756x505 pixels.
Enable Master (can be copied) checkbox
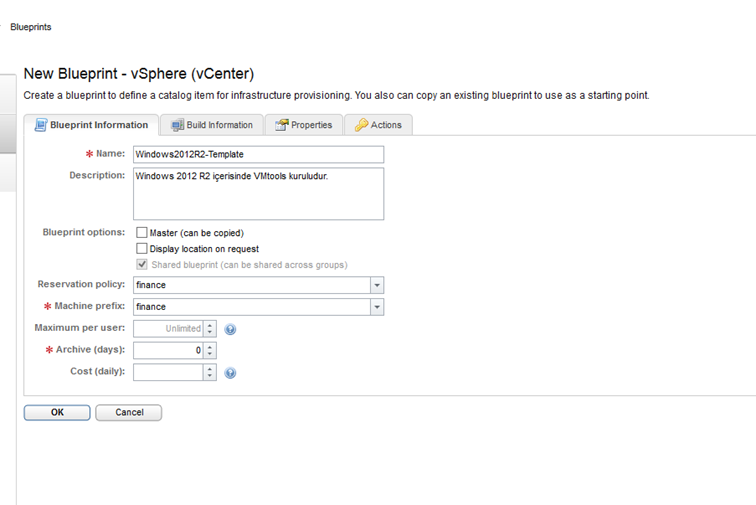coord(141,232)
